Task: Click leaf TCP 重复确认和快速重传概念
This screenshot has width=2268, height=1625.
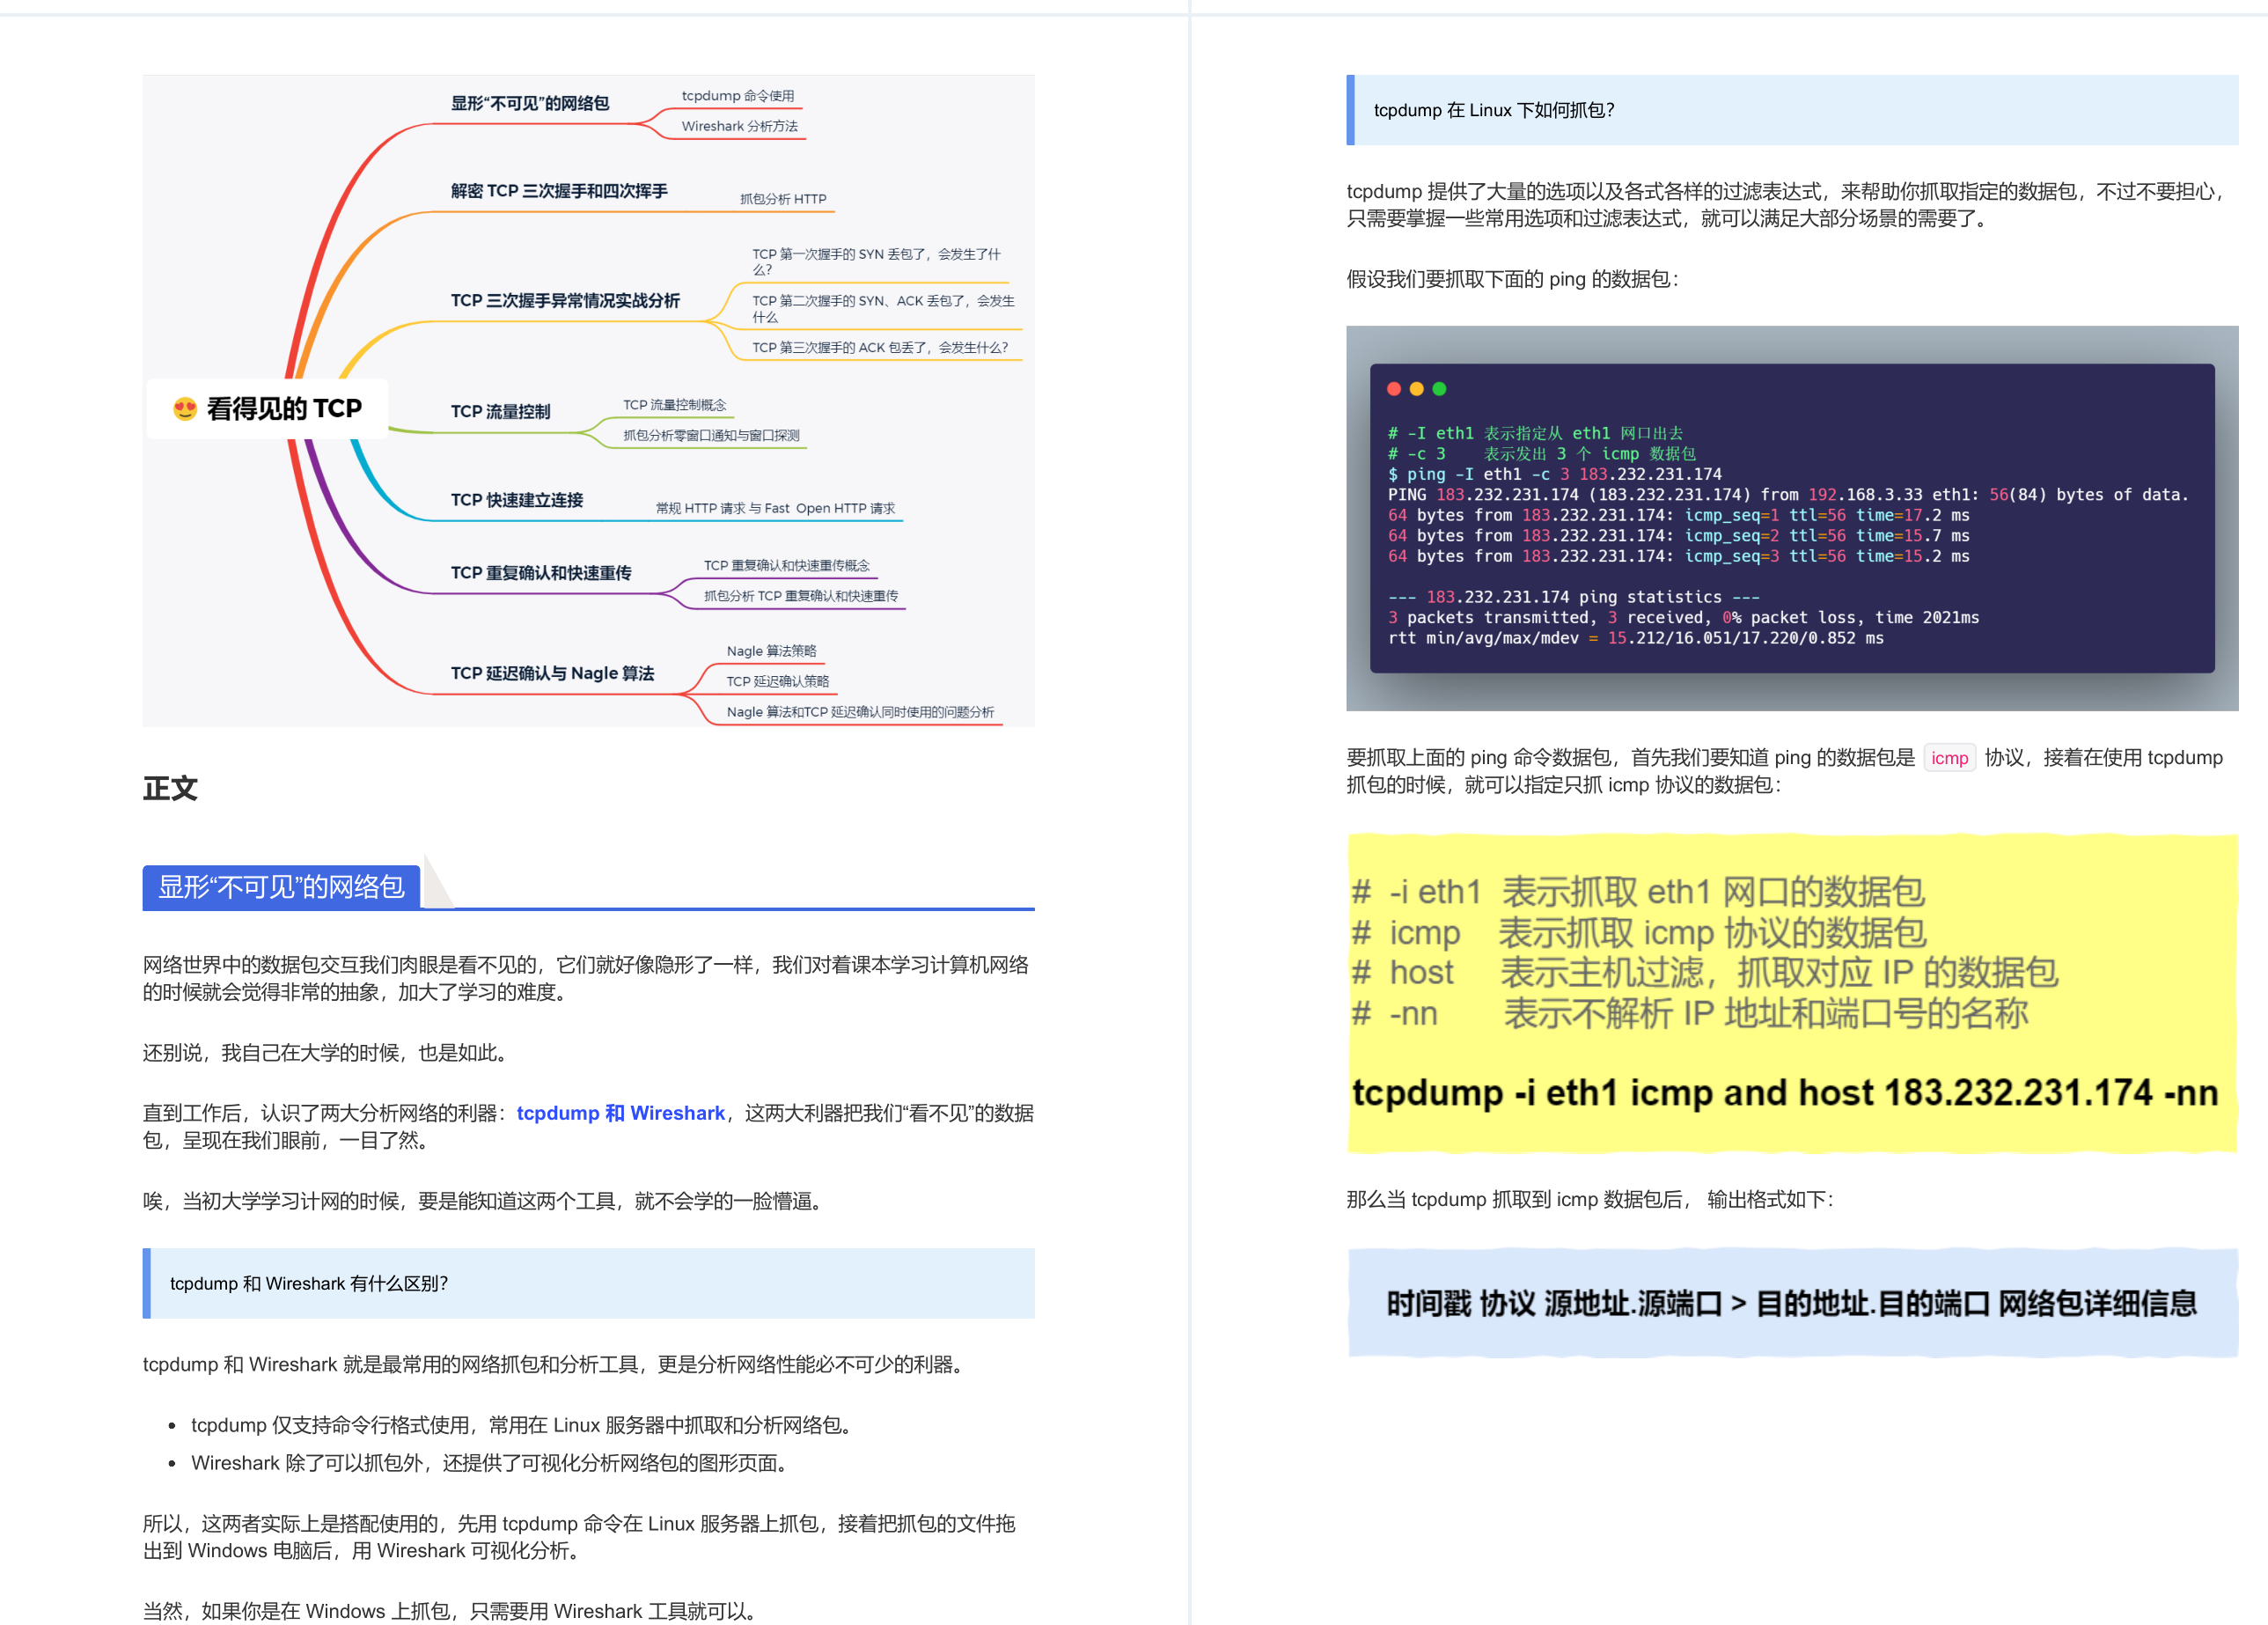Action: click(787, 565)
